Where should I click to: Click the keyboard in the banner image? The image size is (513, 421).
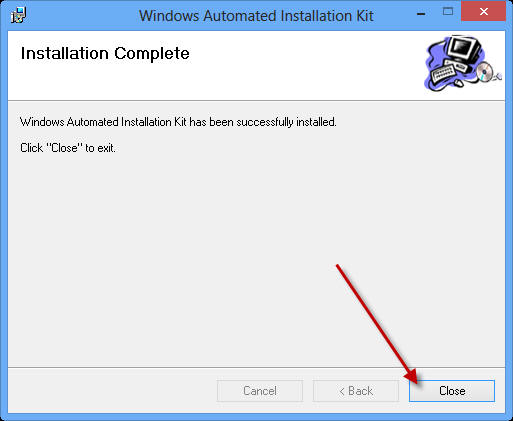[443, 75]
